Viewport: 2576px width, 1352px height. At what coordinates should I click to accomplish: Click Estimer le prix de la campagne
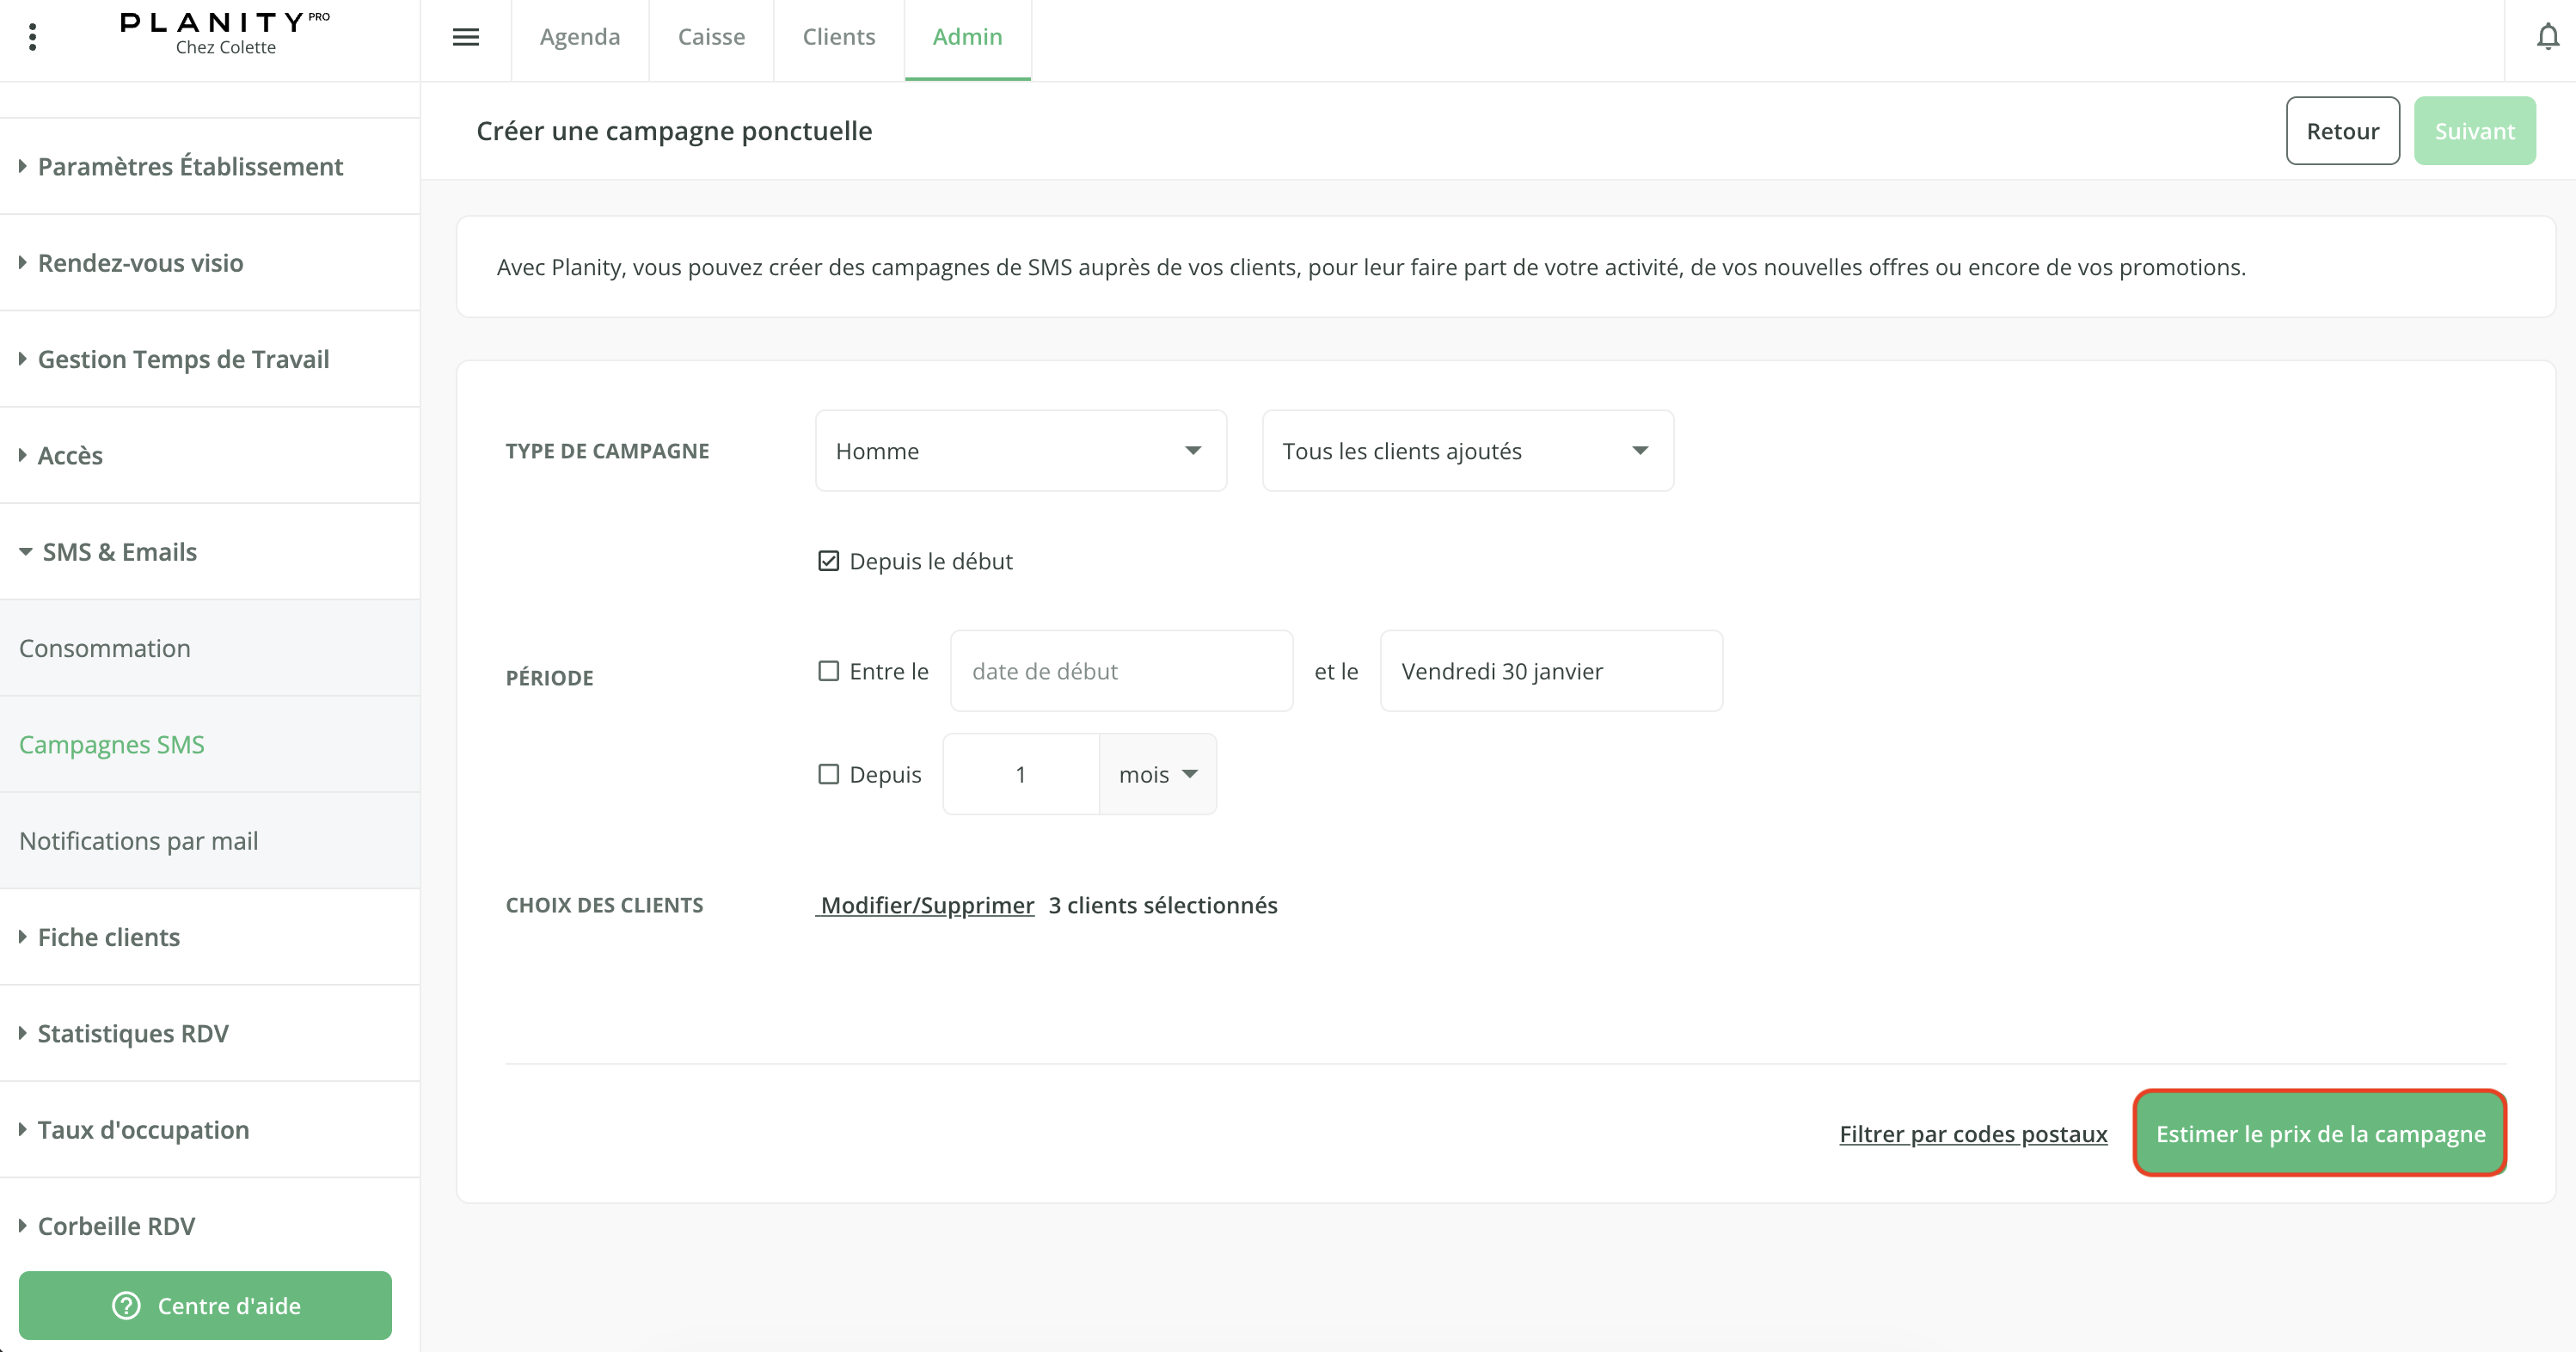[x=2319, y=1133]
